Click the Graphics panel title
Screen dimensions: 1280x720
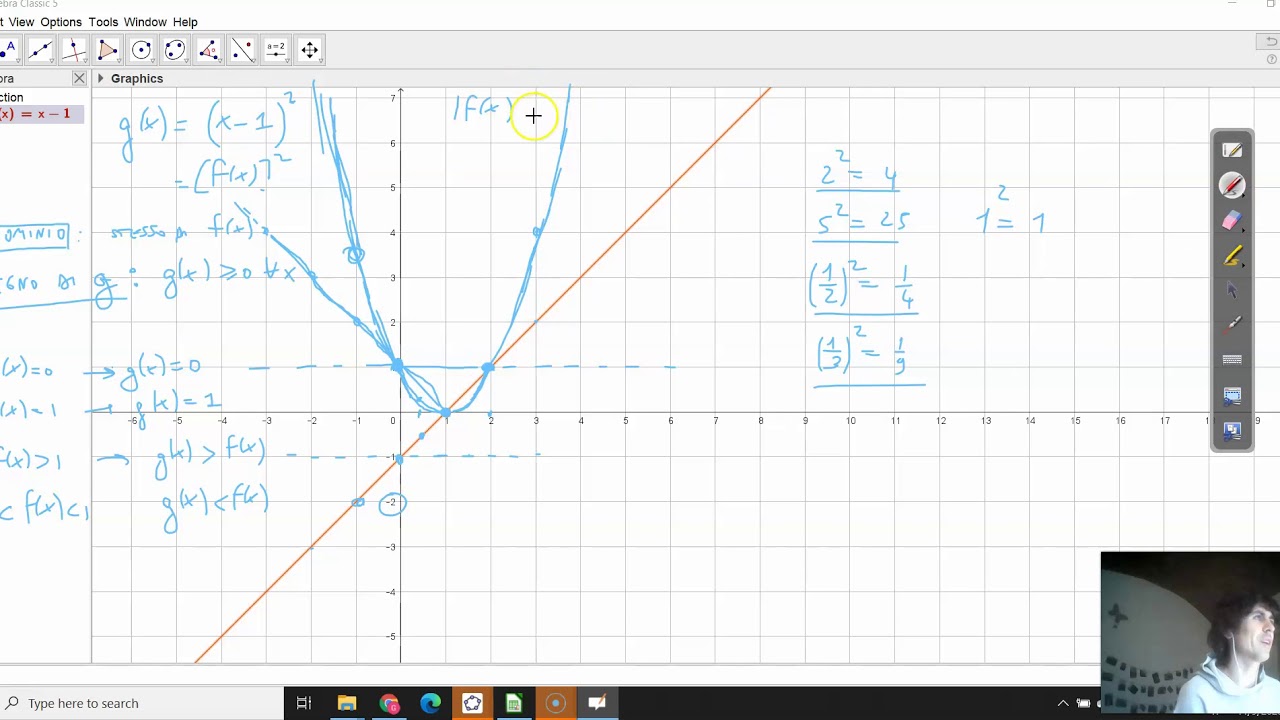click(x=137, y=78)
